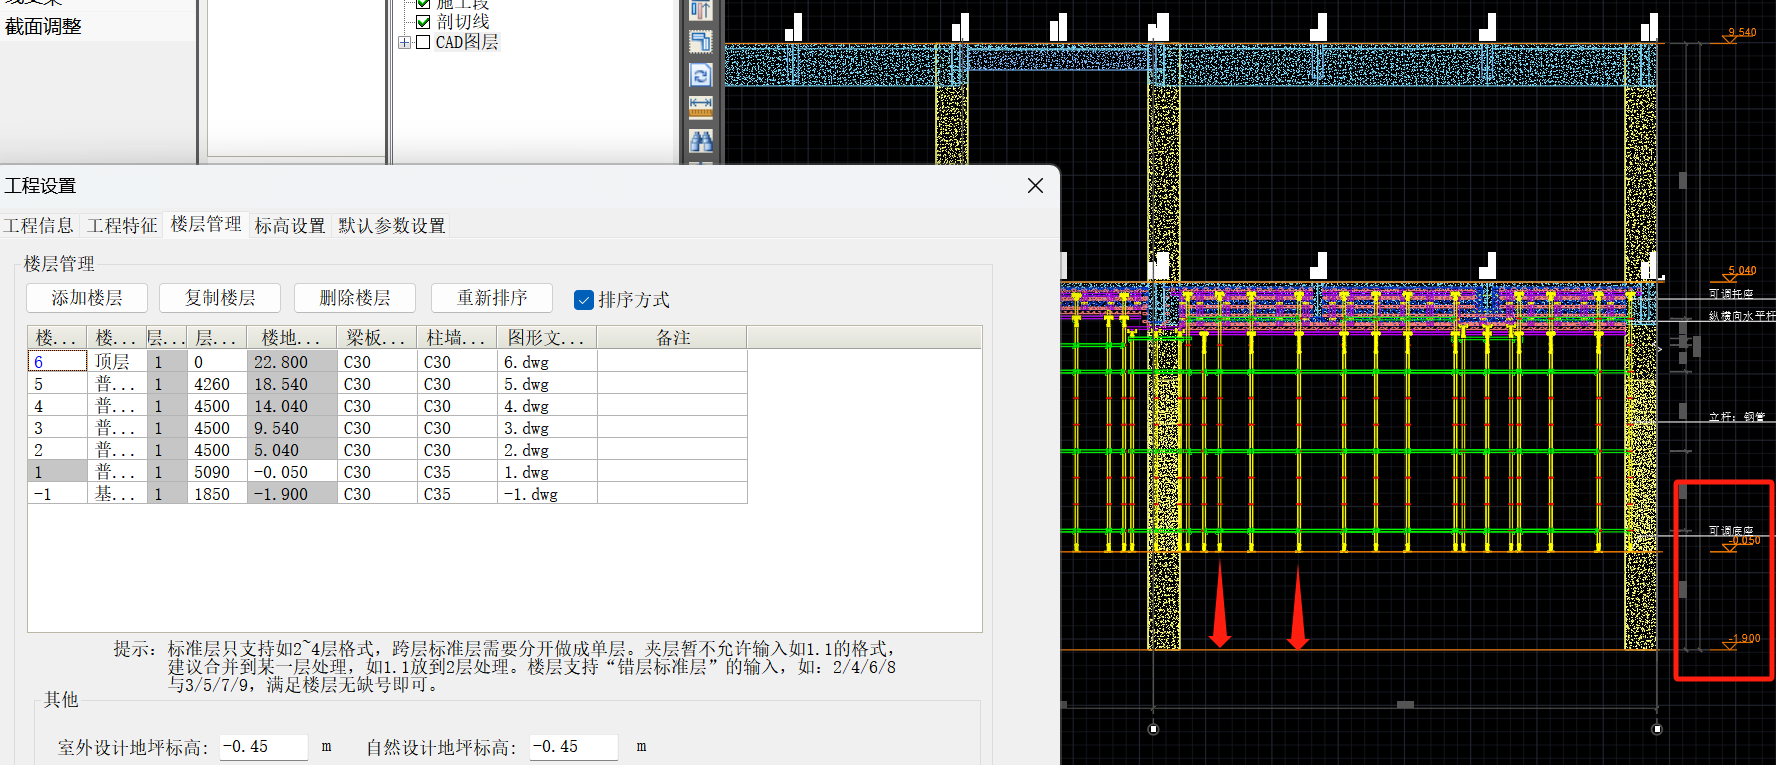
Task: Click elevation cell -0.050
Action: 292,471
